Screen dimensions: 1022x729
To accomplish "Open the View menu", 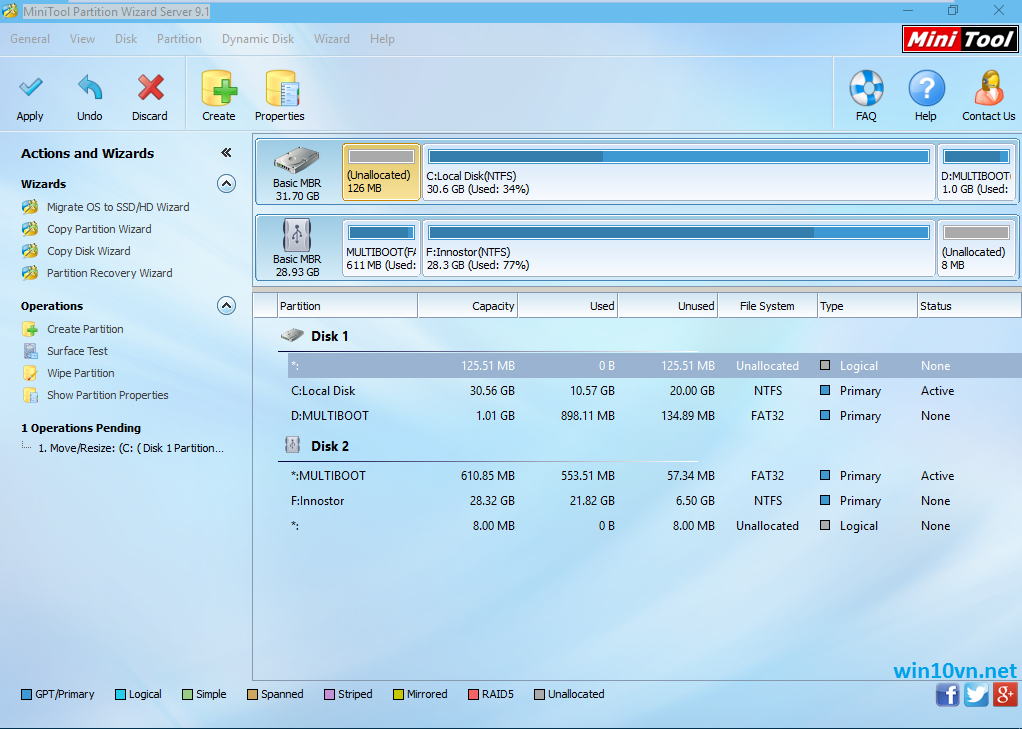I will point(82,39).
